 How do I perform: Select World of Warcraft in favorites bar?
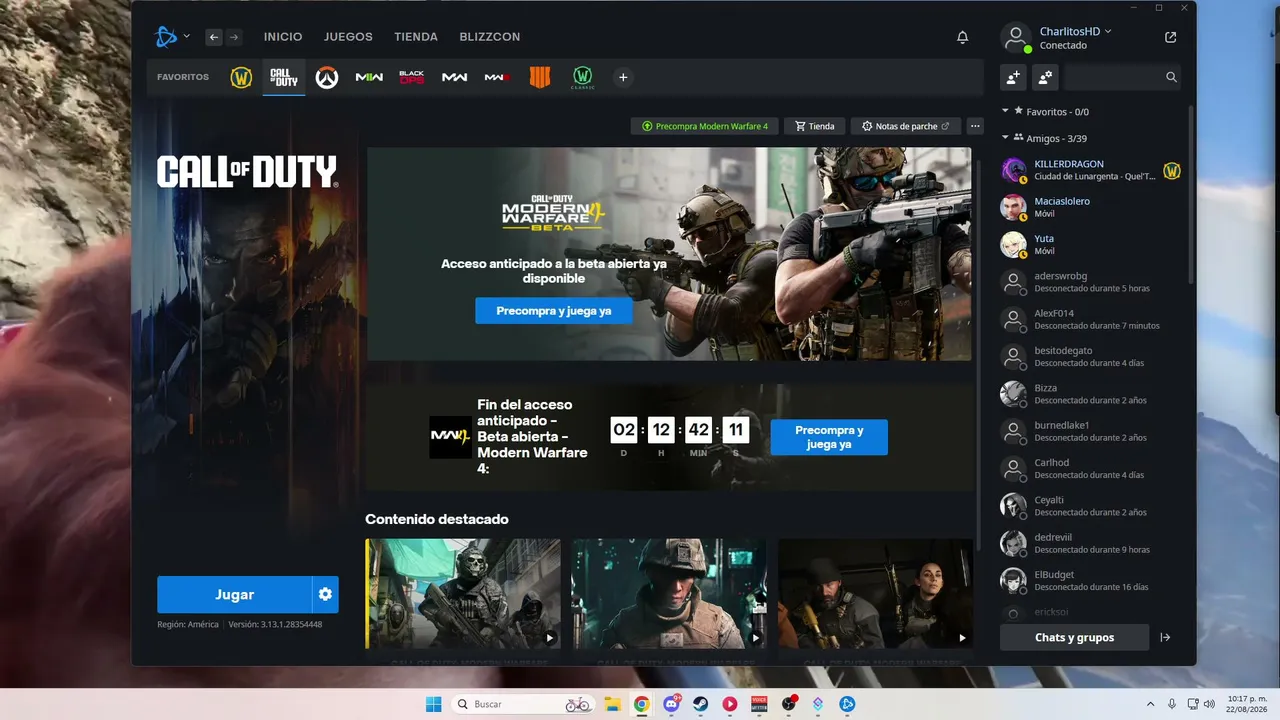241,77
